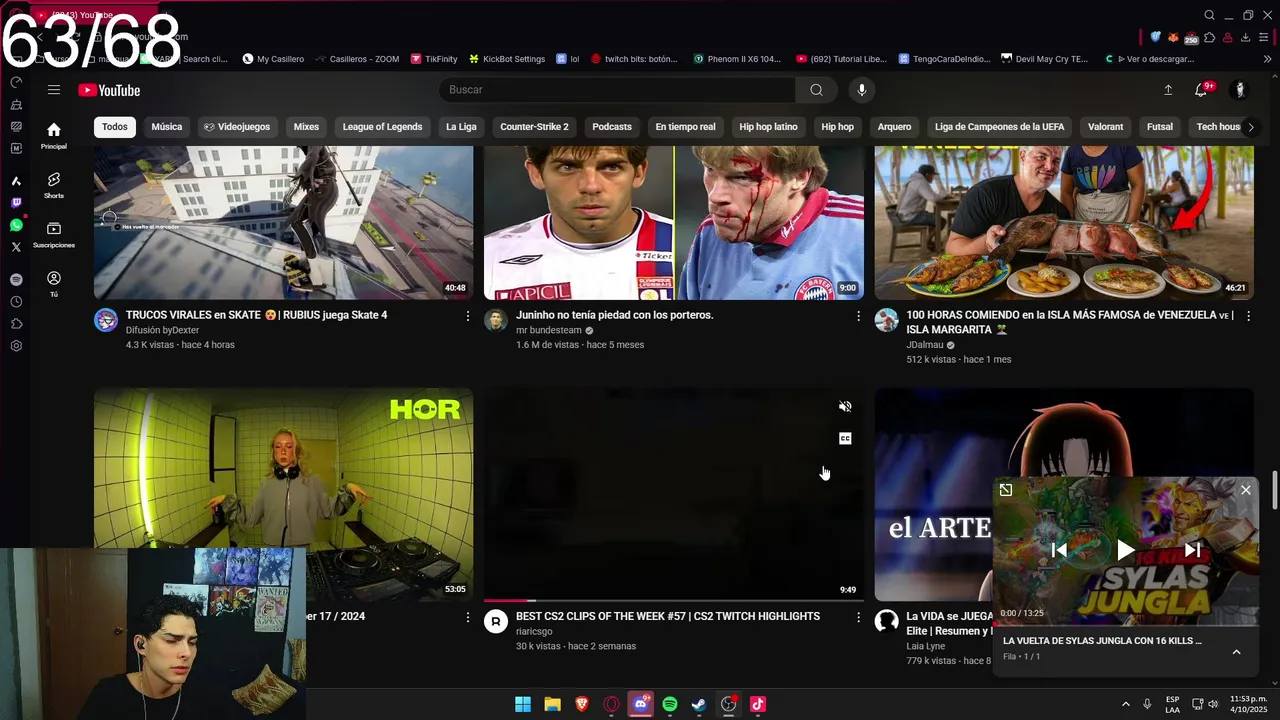This screenshot has width=1280, height=720.
Task: Open Discord from the Windows taskbar
Action: point(641,704)
